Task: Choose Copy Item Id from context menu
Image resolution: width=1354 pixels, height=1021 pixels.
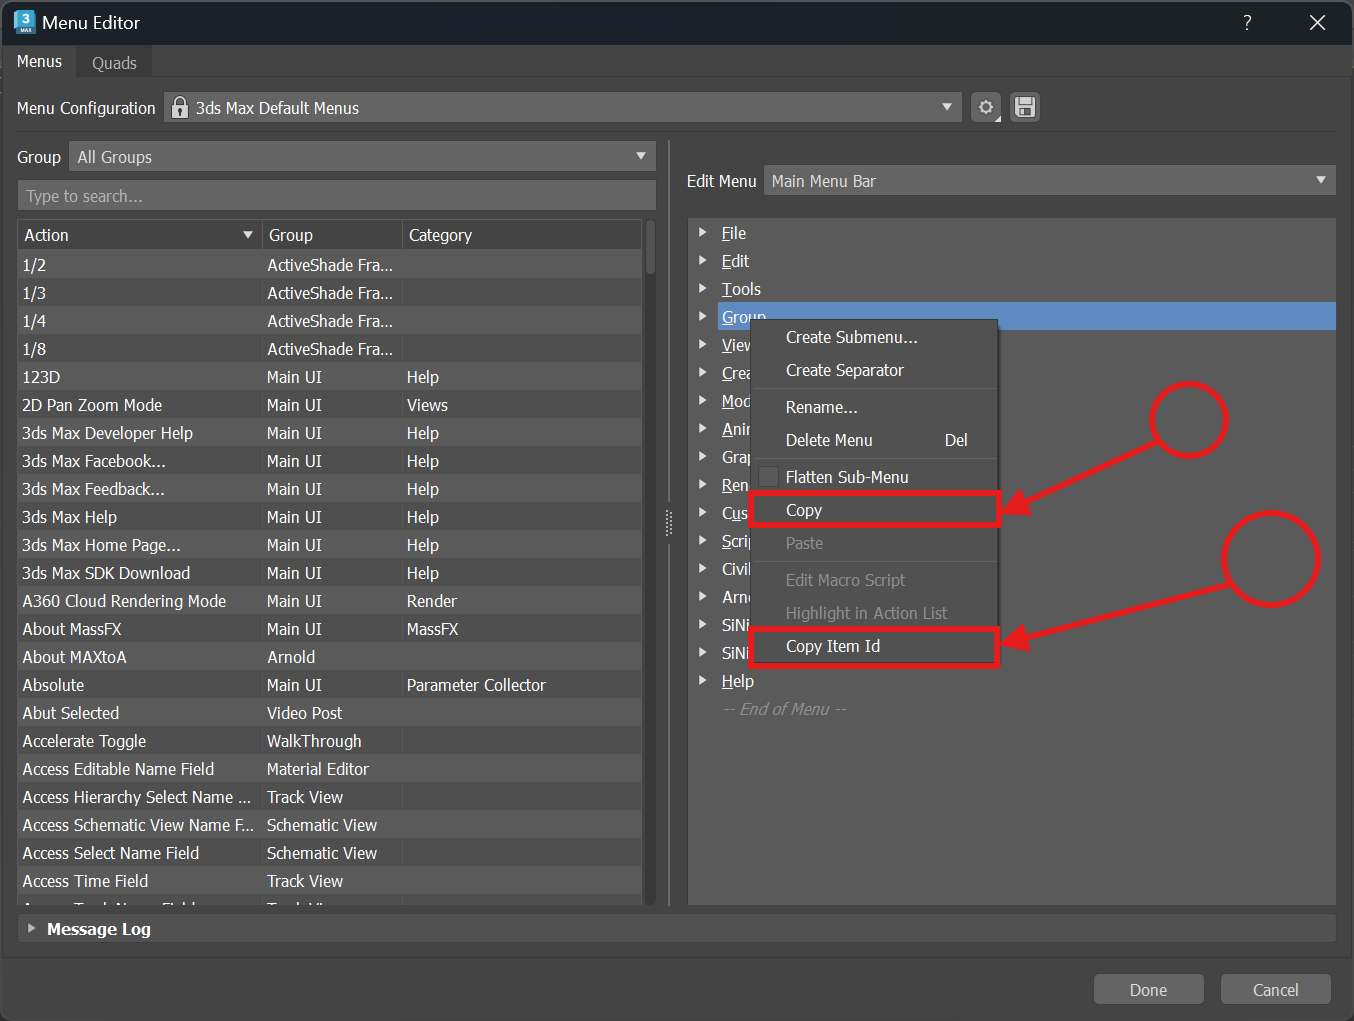Action: [874, 646]
